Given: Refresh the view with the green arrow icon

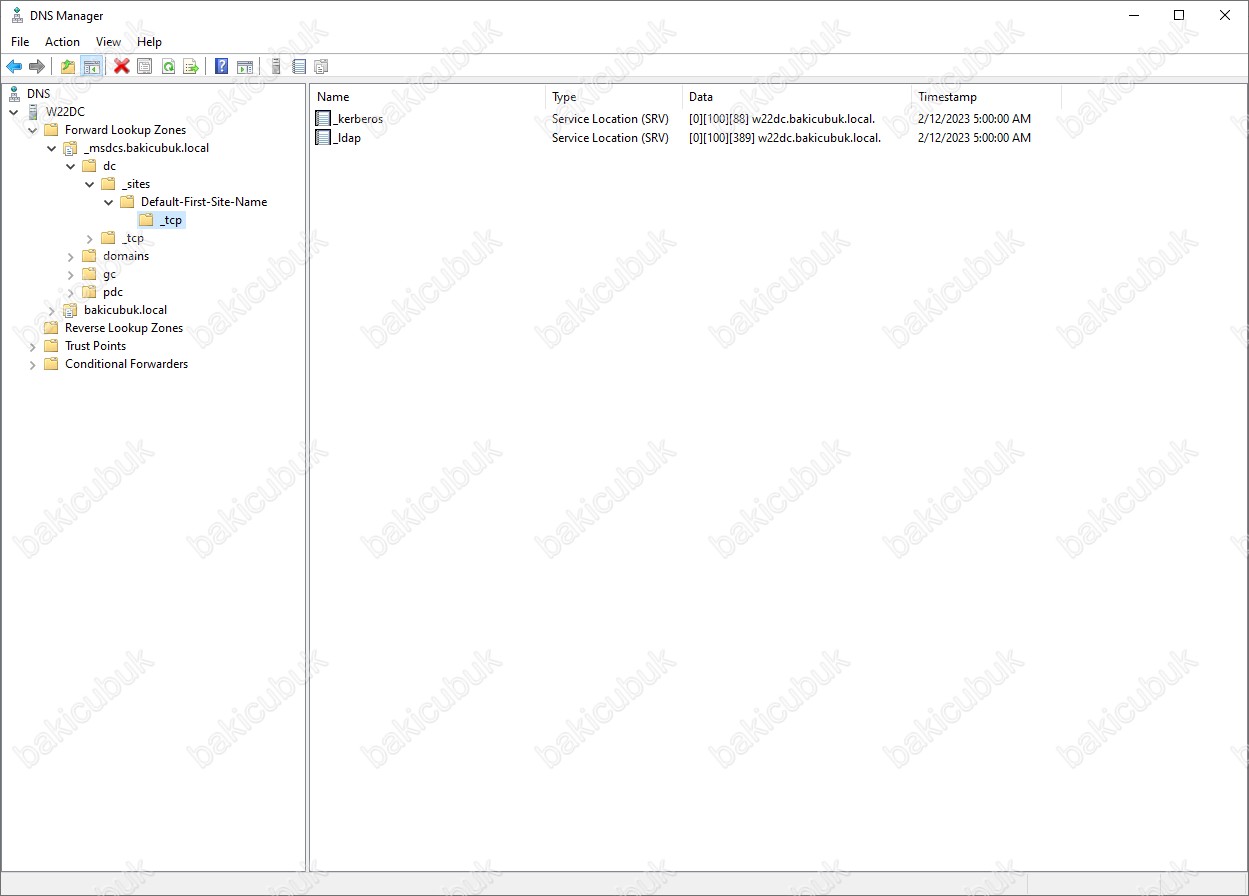Looking at the screenshot, I should click(x=168, y=67).
